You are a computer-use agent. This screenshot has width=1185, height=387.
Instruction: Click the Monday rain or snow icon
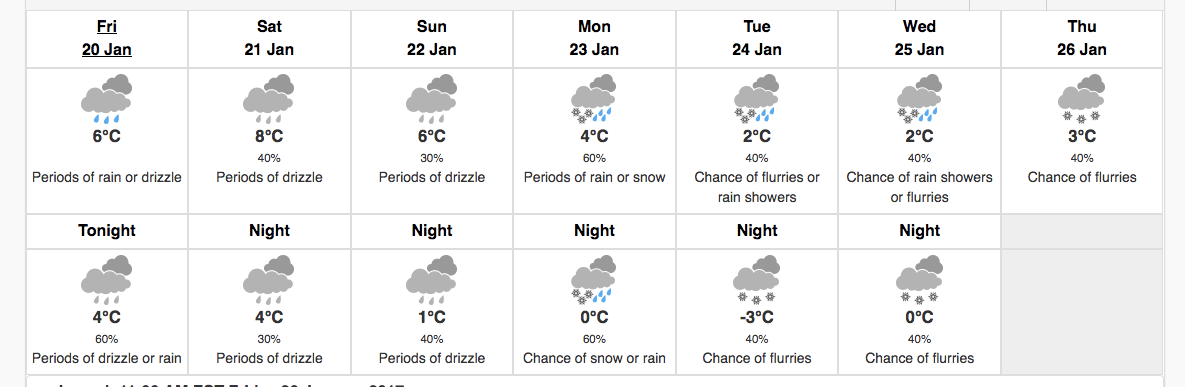tap(594, 99)
